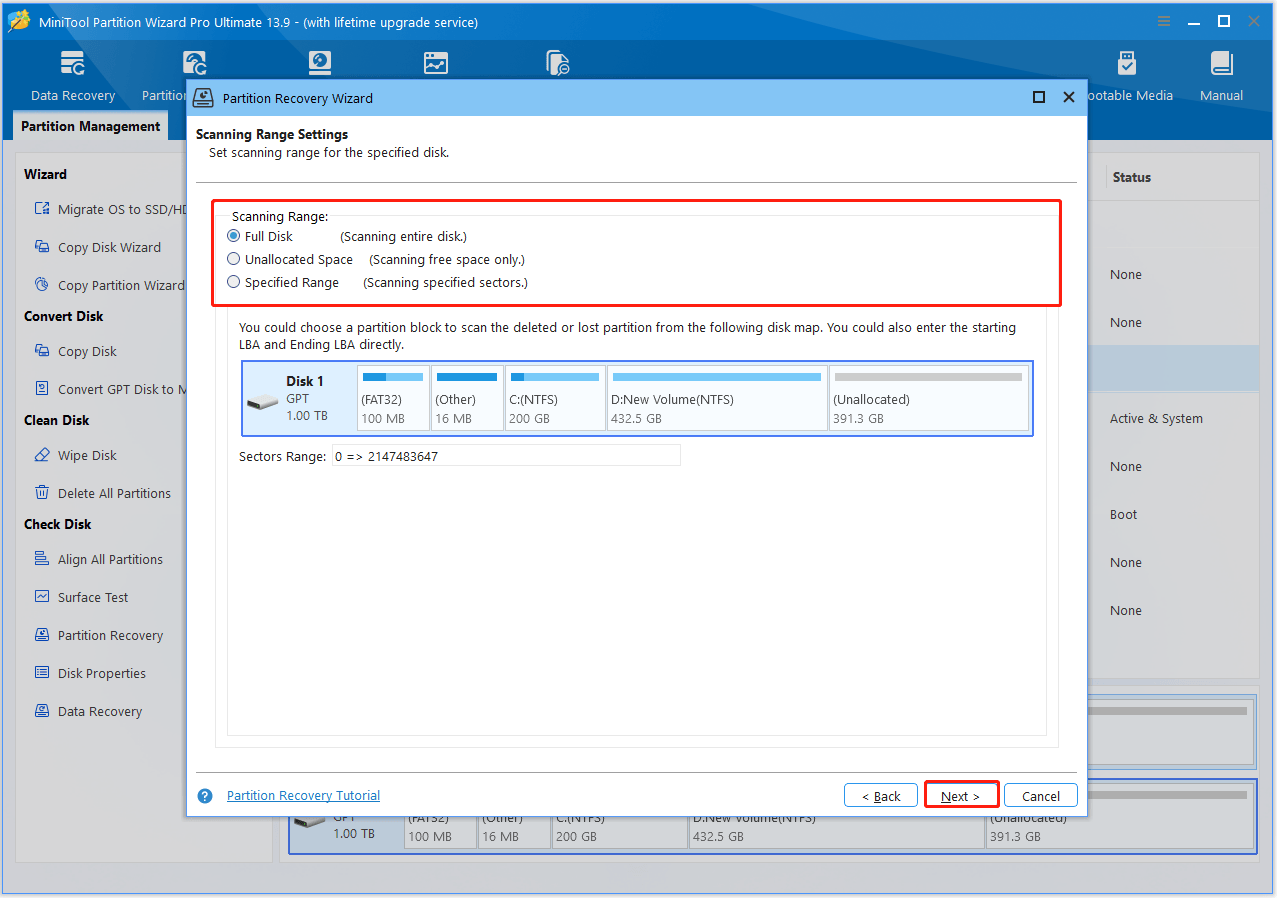Click Scanning Range Settings heading text

(x=272, y=134)
